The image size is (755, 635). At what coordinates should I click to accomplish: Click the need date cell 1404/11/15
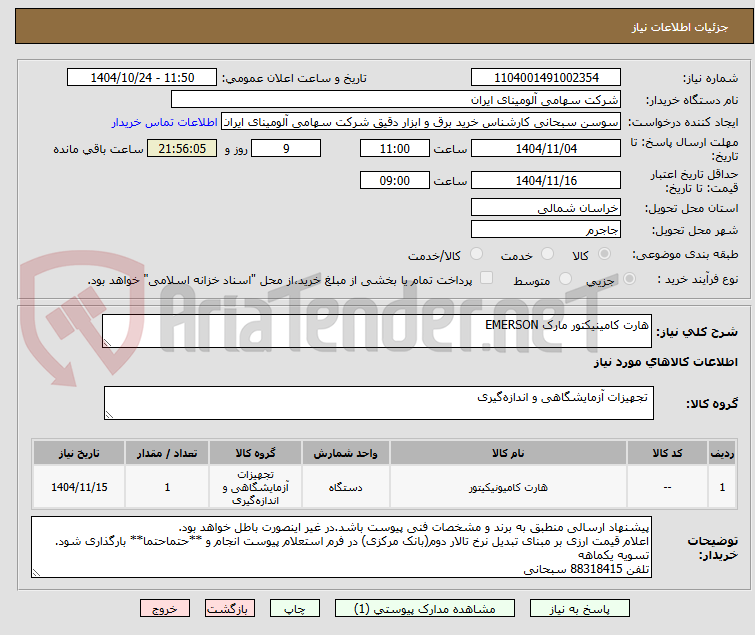[x=79, y=487]
